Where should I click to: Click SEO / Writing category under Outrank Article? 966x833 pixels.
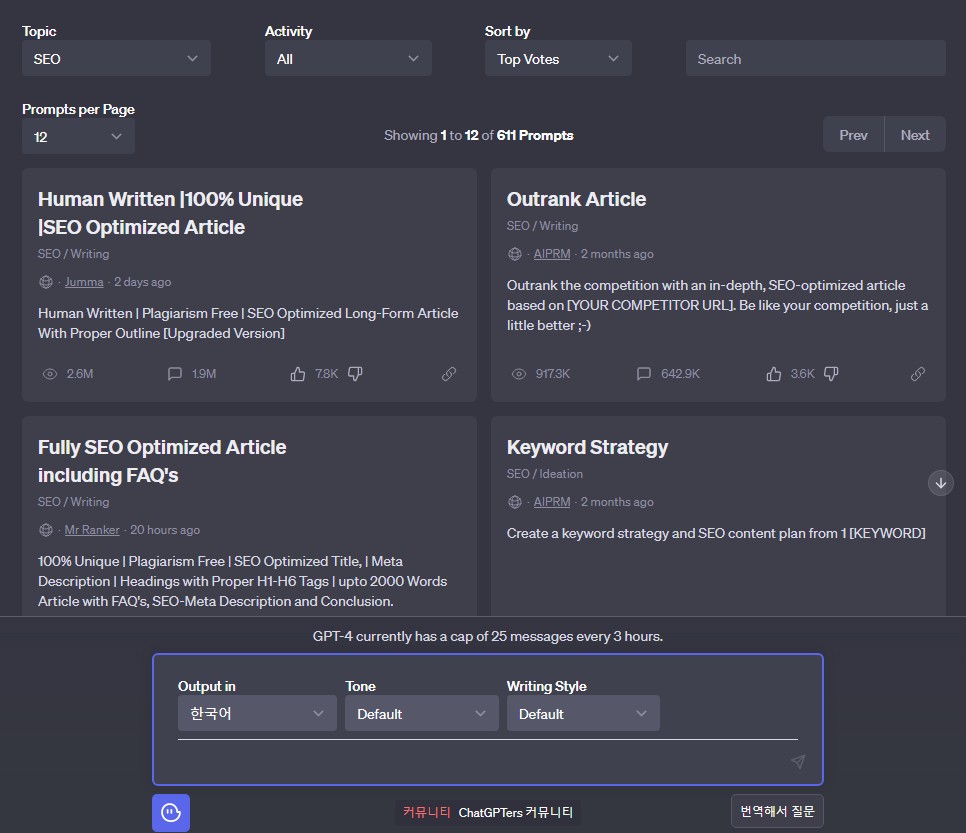[542, 226]
